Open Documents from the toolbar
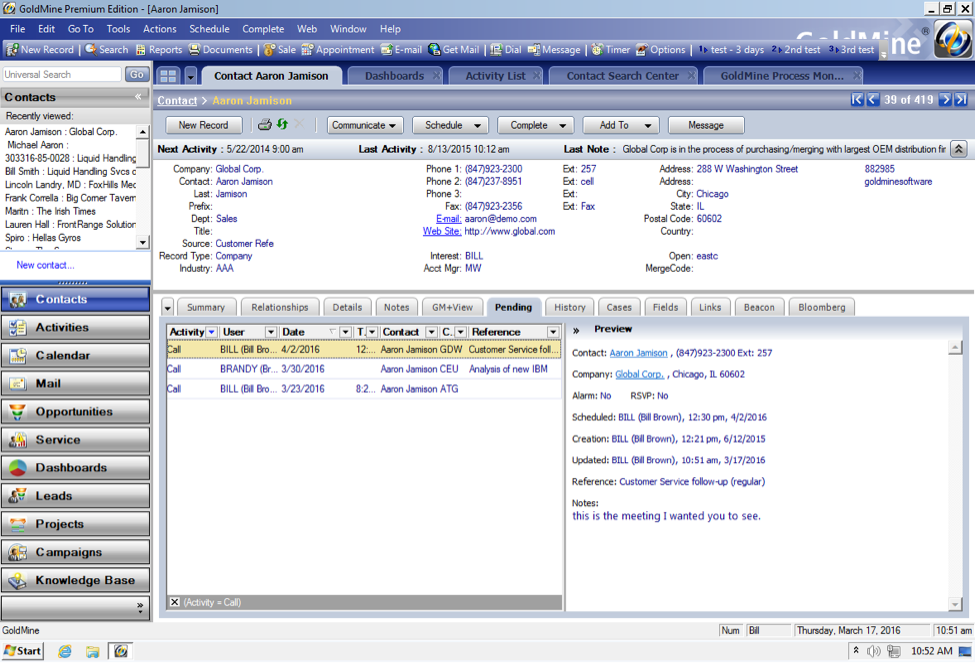 221,50
